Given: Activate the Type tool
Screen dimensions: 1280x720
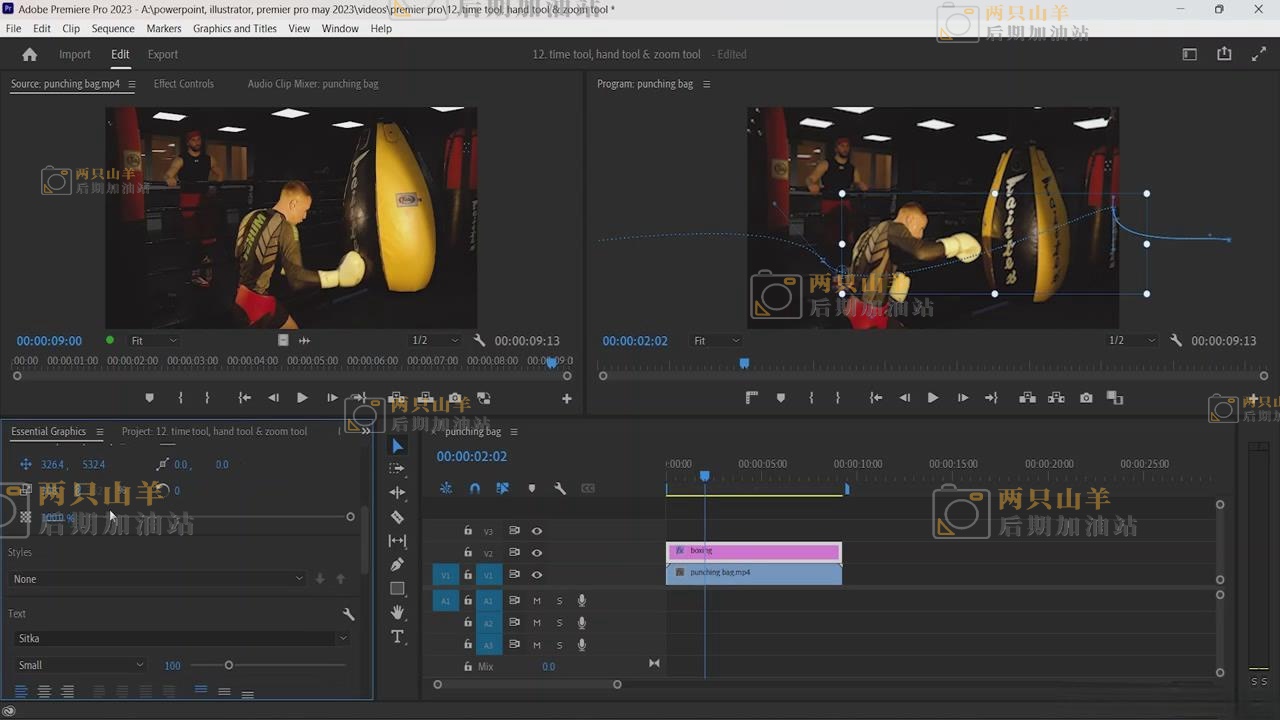Looking at the screenshot, I should (x=397, y=637).
